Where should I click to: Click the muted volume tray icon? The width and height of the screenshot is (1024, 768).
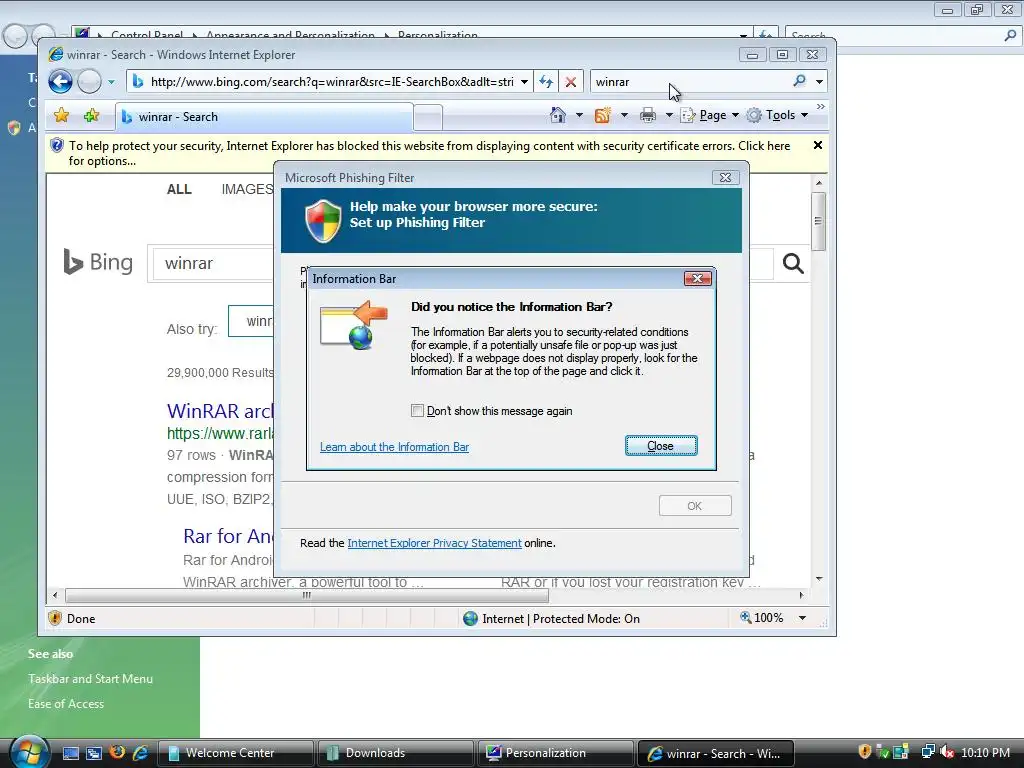tap(947, 752)
